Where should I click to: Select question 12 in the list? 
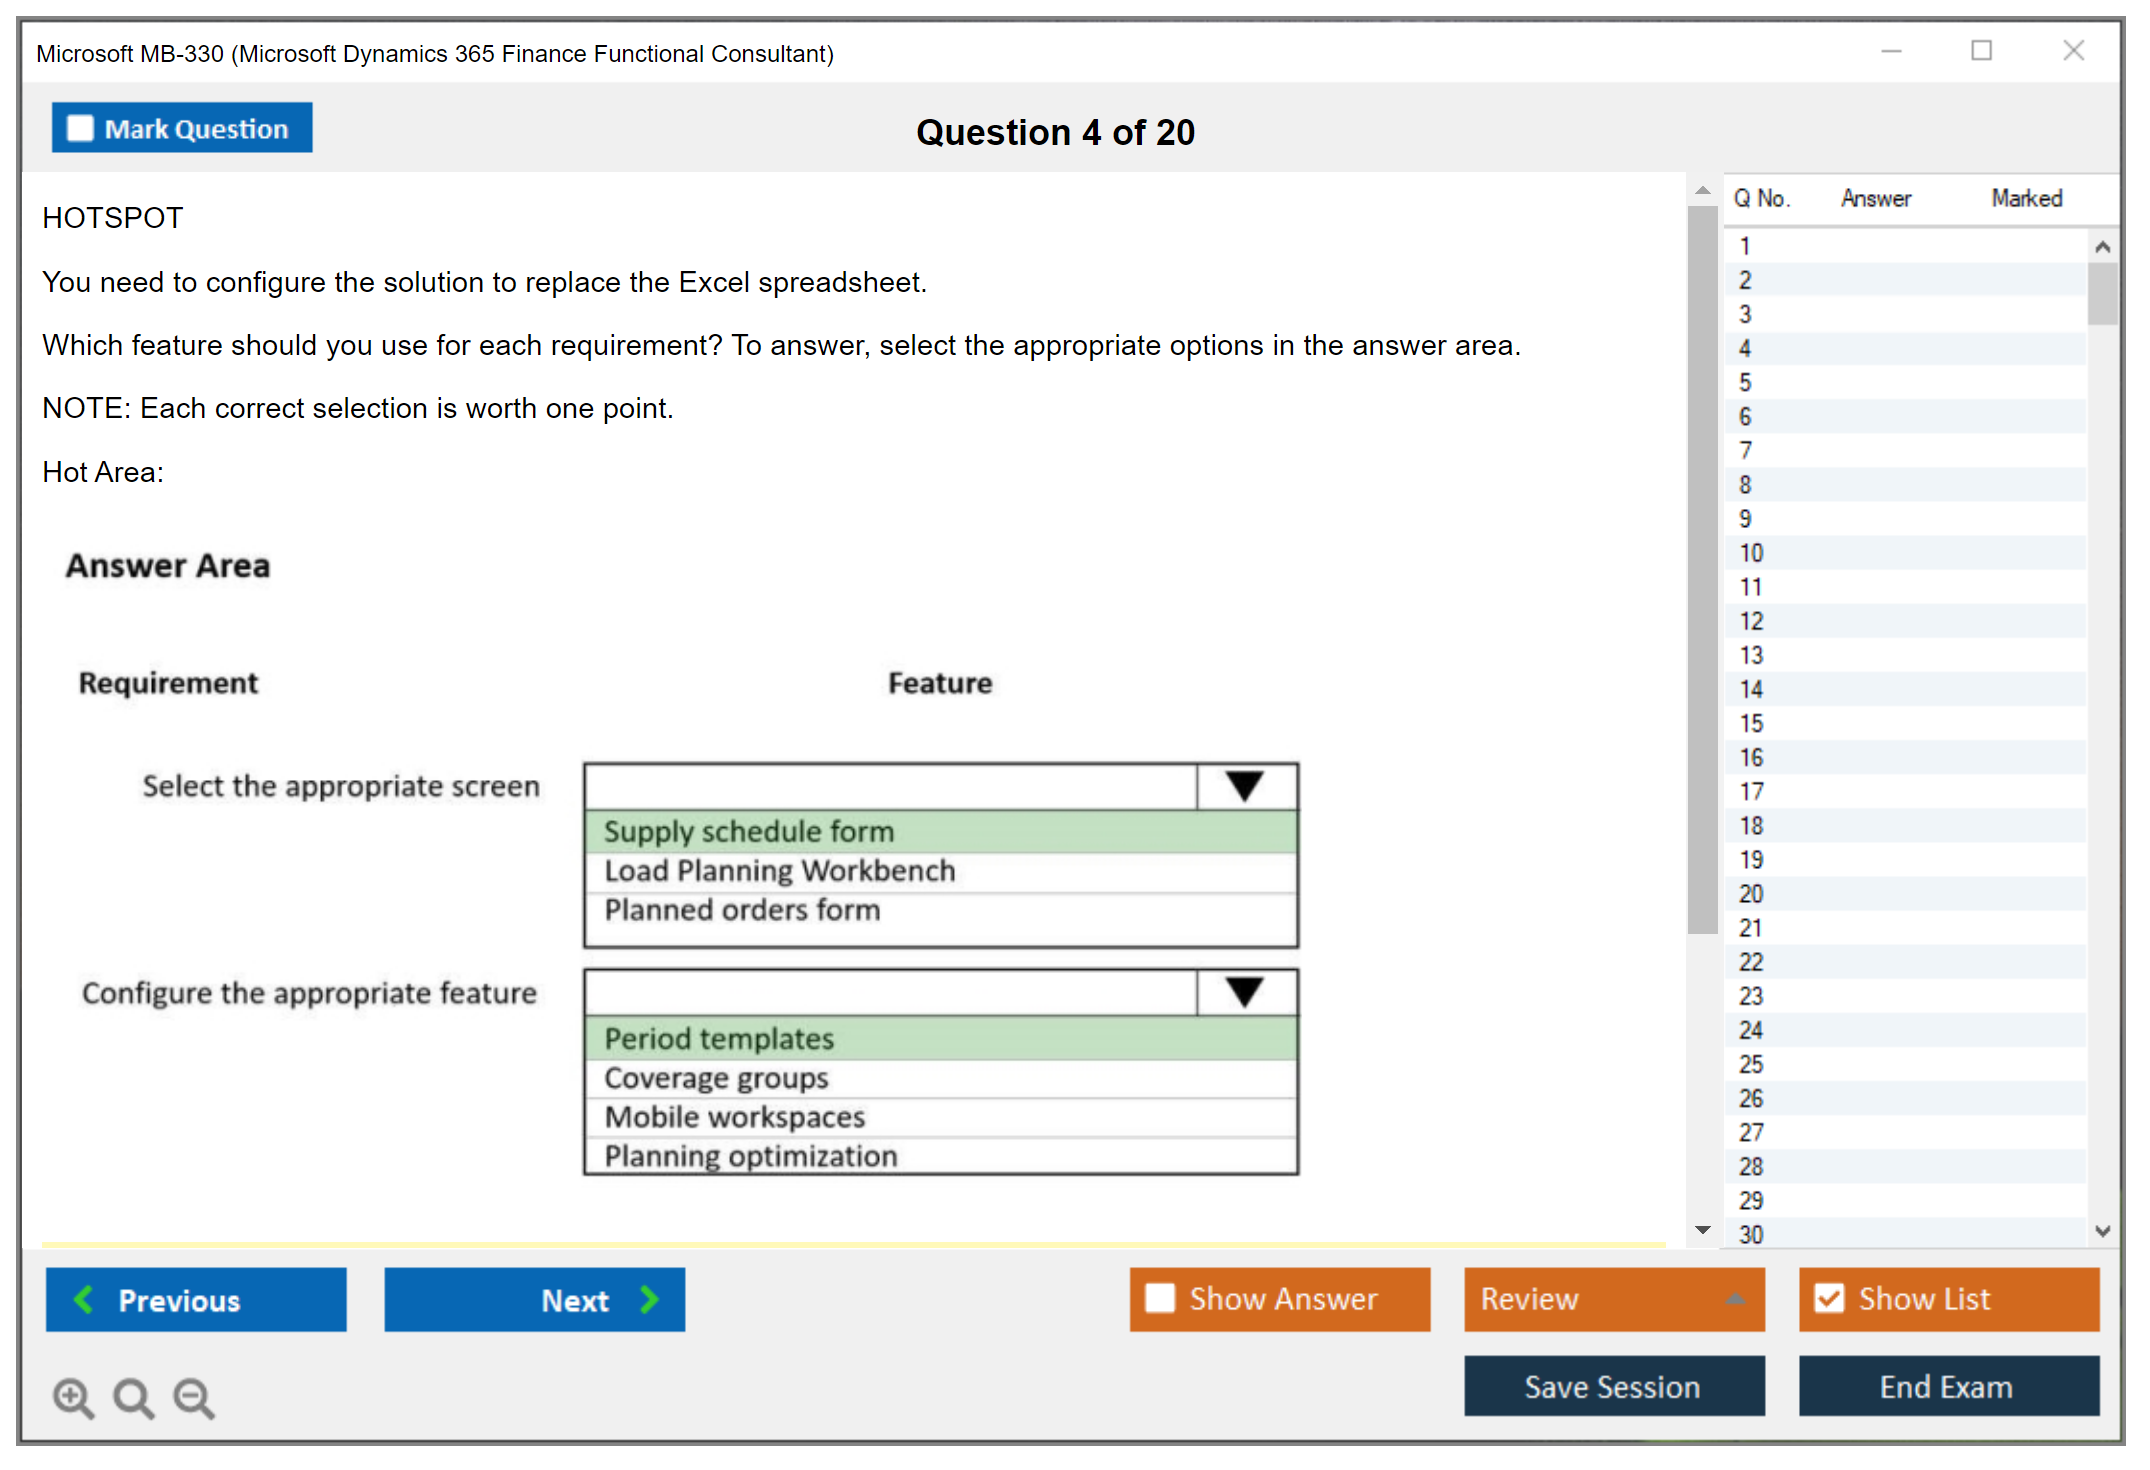(1752, 621)
